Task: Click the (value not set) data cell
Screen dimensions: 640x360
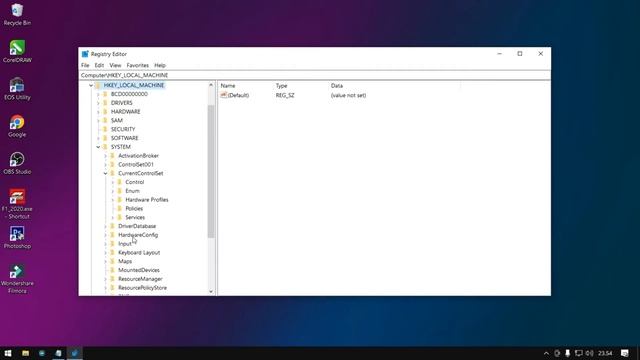Action: tap(348, 95)
